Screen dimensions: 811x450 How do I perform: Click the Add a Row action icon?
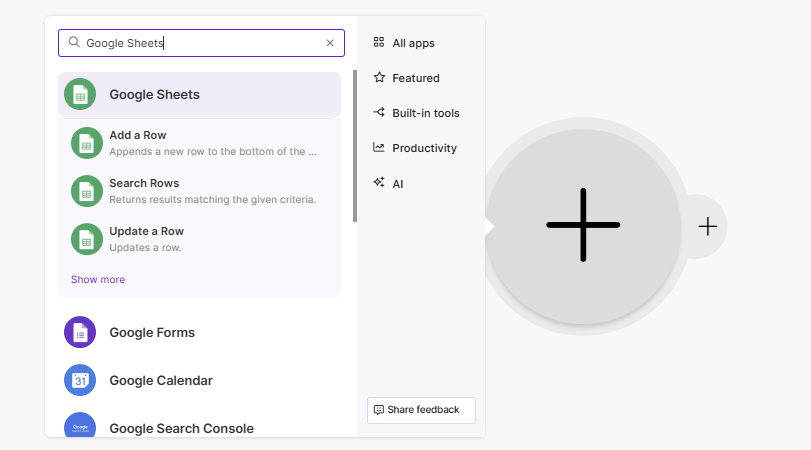point(87,143)
